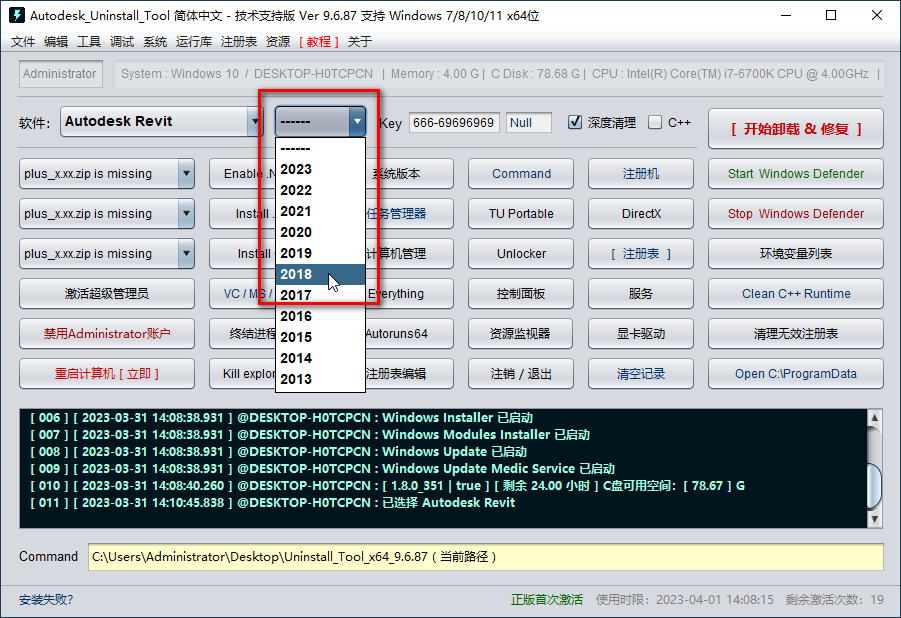Click the [ 注册表 ] button
The width and height of the screenshot is (901, 618).
(x=641, y=254)
